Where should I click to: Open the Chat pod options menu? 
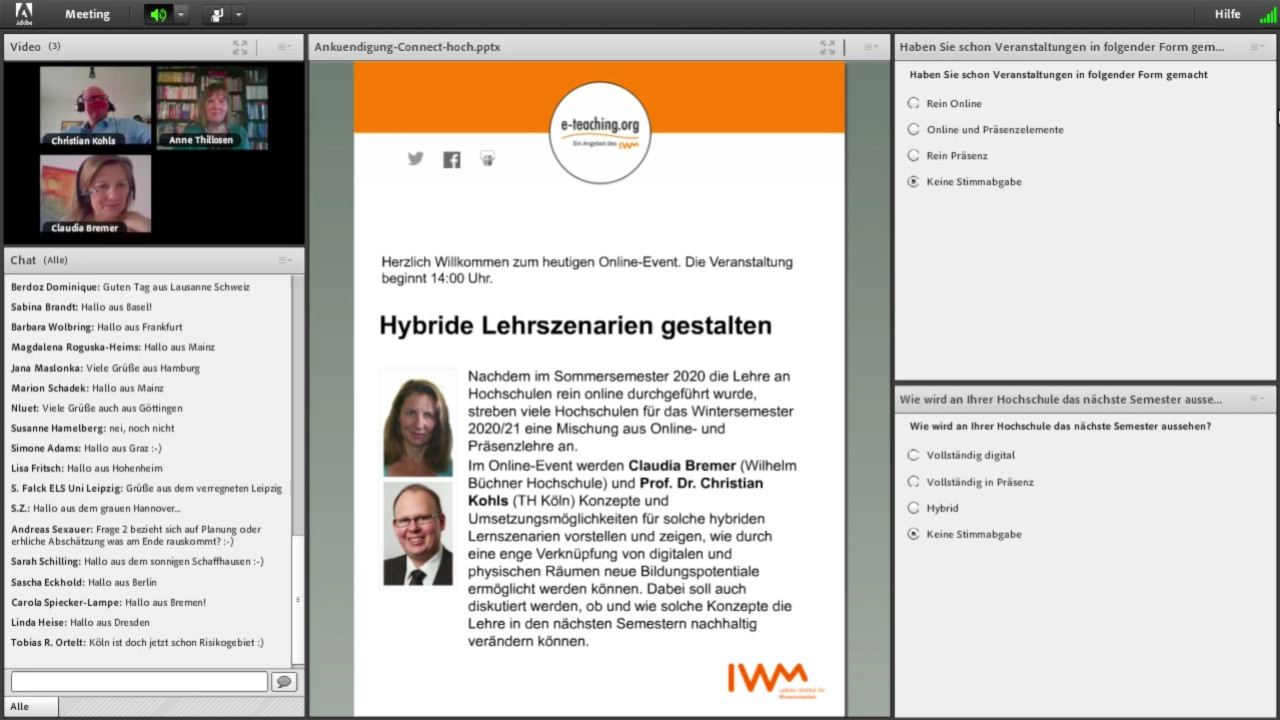284,260
